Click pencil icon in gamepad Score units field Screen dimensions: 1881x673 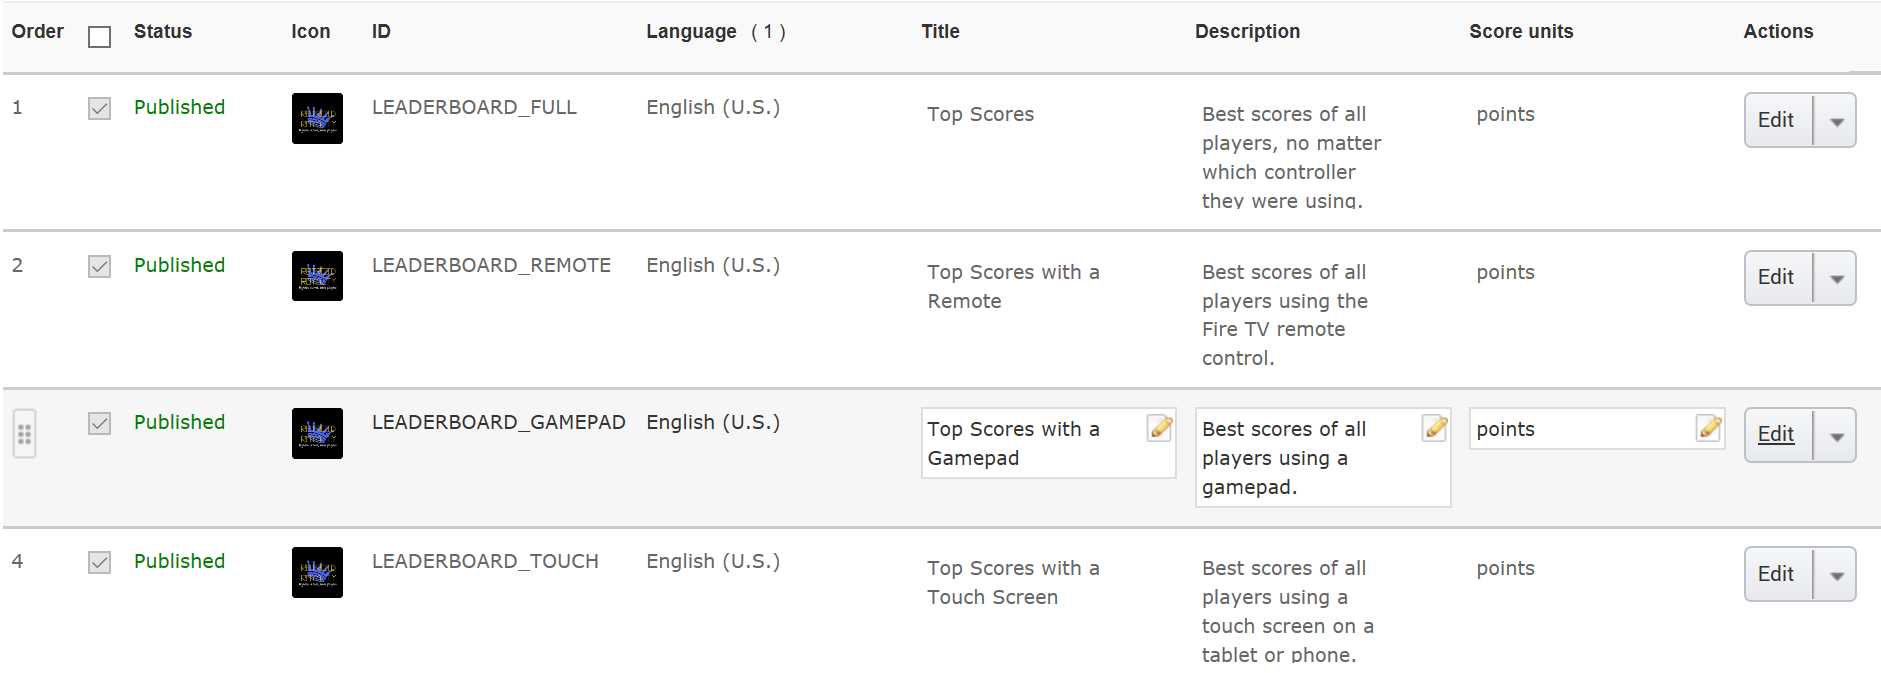1709,428
